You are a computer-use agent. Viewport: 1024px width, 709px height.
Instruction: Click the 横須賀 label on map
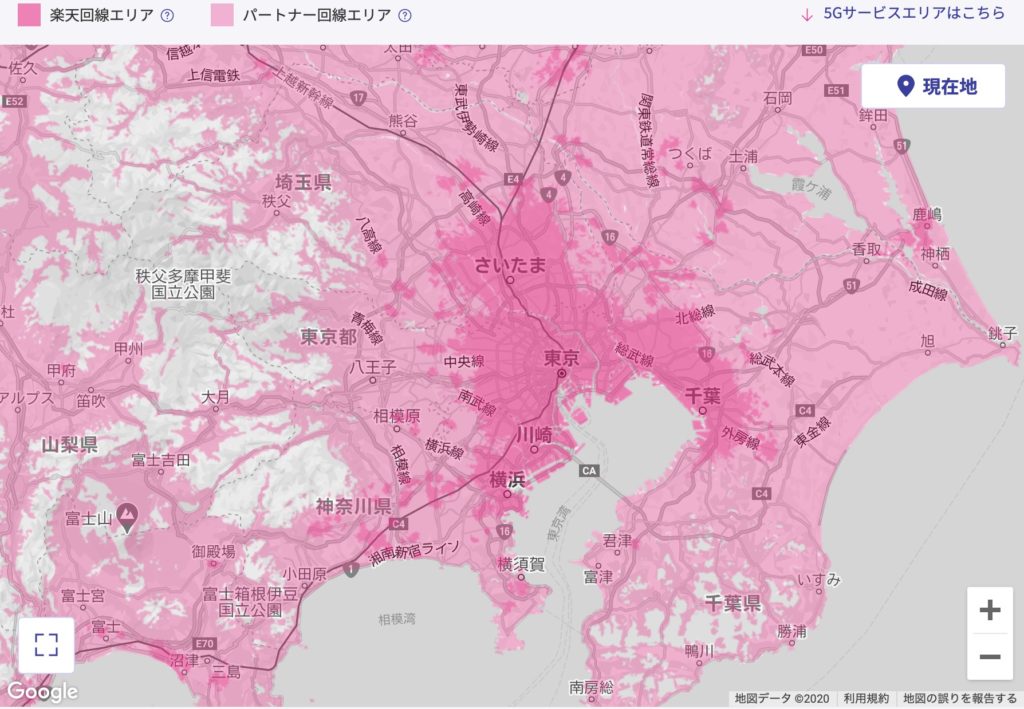click(521, 563)
